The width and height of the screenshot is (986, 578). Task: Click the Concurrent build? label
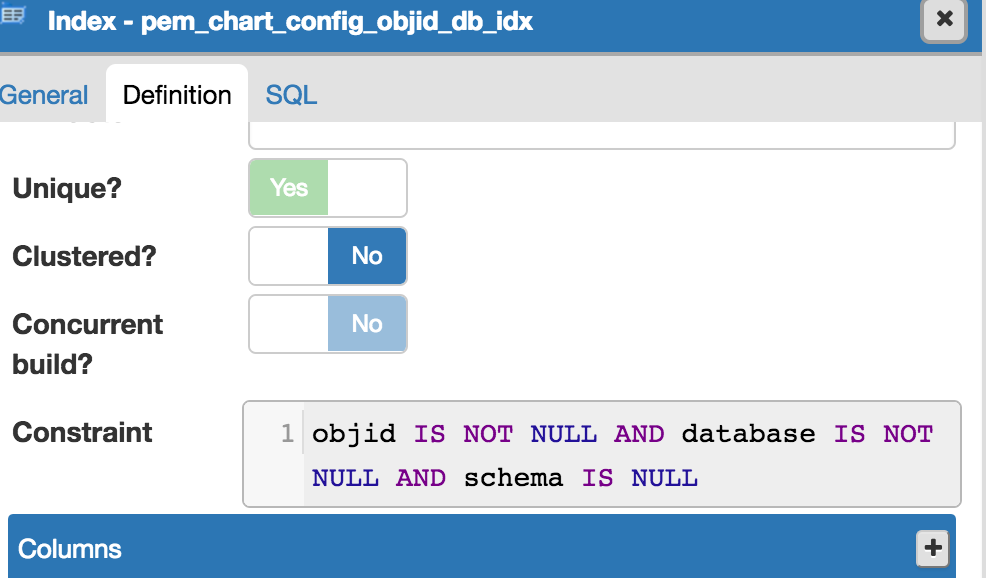[x=87, y=343]
